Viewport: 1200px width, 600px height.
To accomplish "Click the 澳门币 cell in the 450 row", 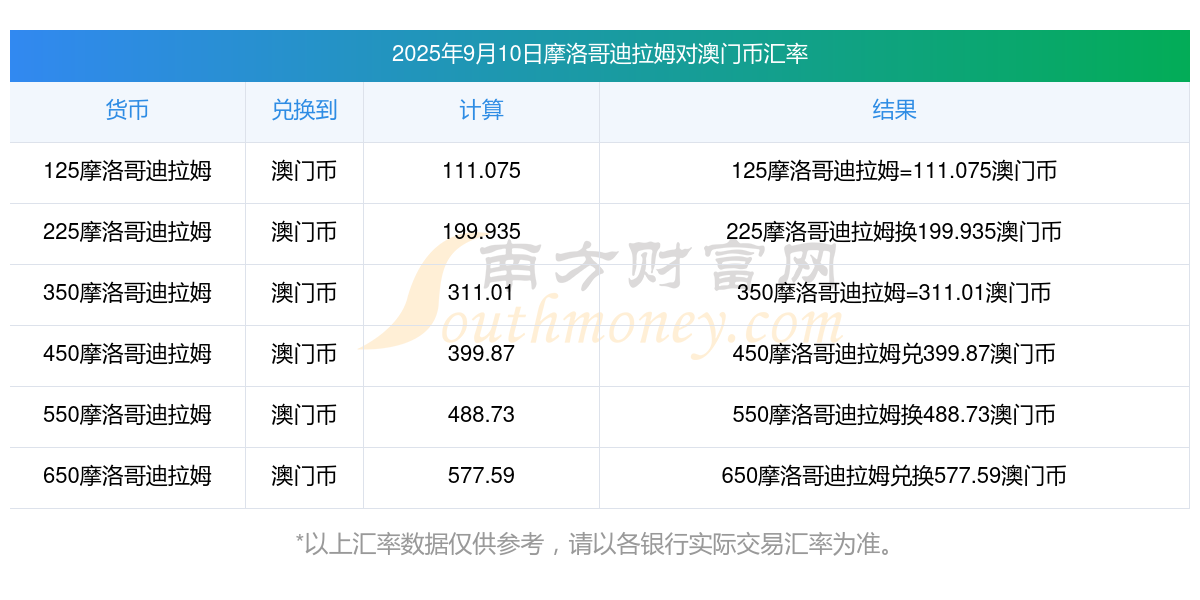I will pos(304,354).
